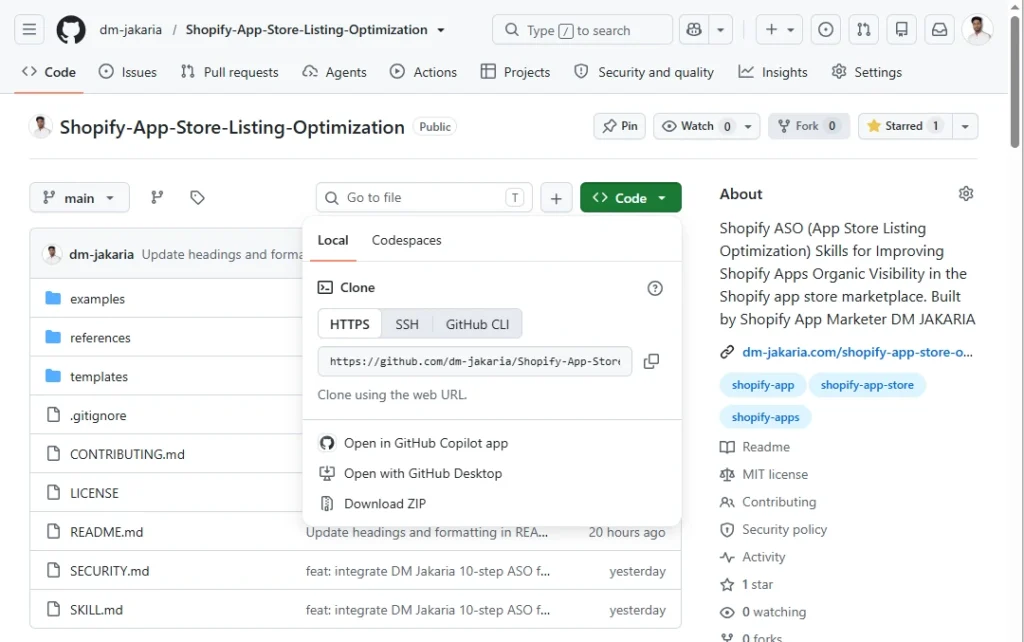The height and width of the screenshot is (642, 1024).
Task: Open the dm-jakaria.com website link
Action: (857, 352)
